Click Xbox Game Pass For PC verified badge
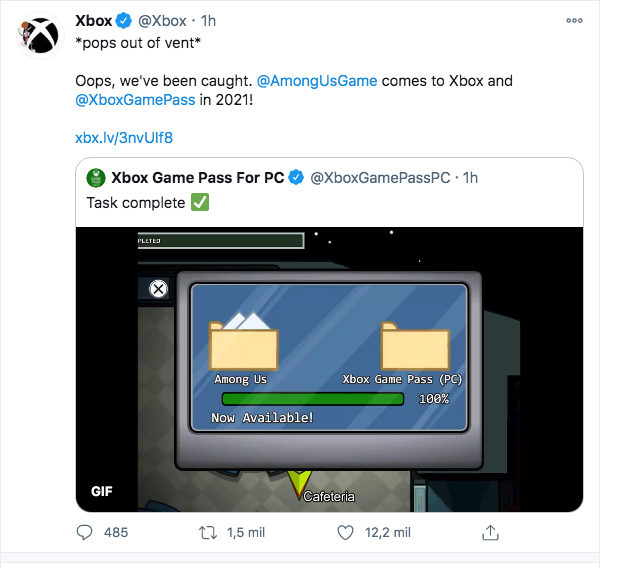Image resolution: width=623 pixels, height=568 pixels. point(296,178)
